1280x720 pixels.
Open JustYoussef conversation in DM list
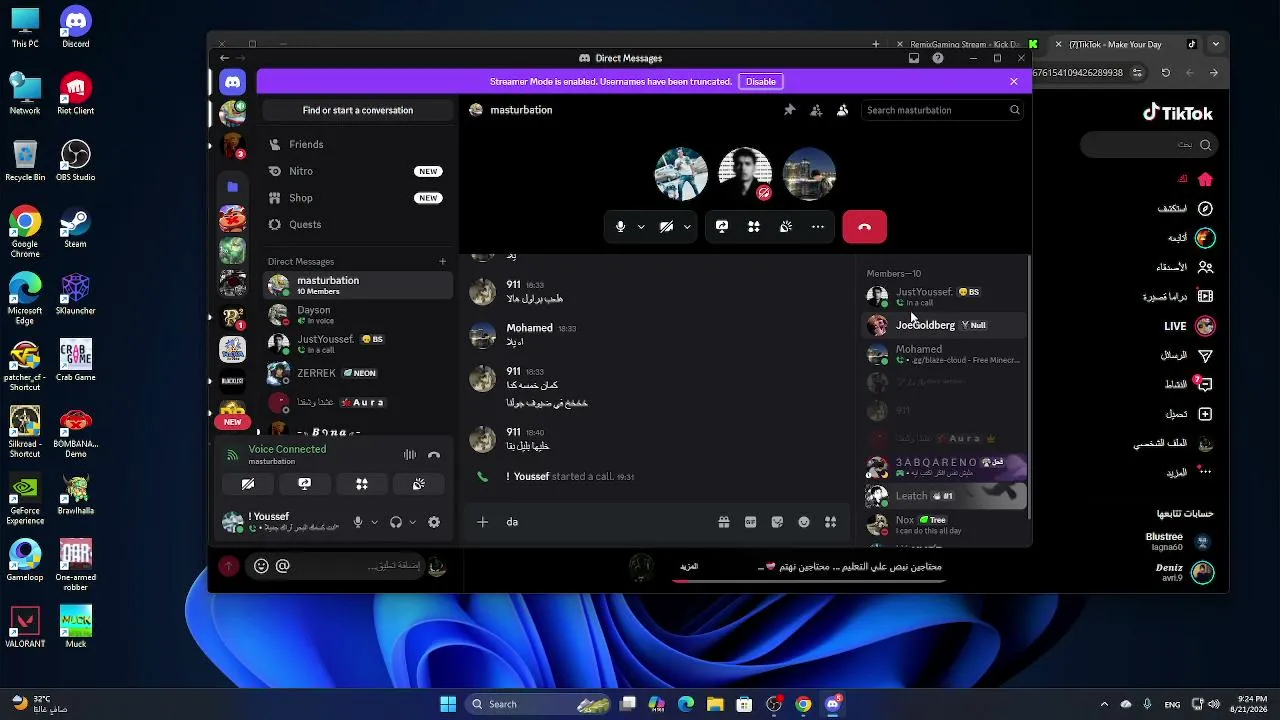click(x=358, y=344)
